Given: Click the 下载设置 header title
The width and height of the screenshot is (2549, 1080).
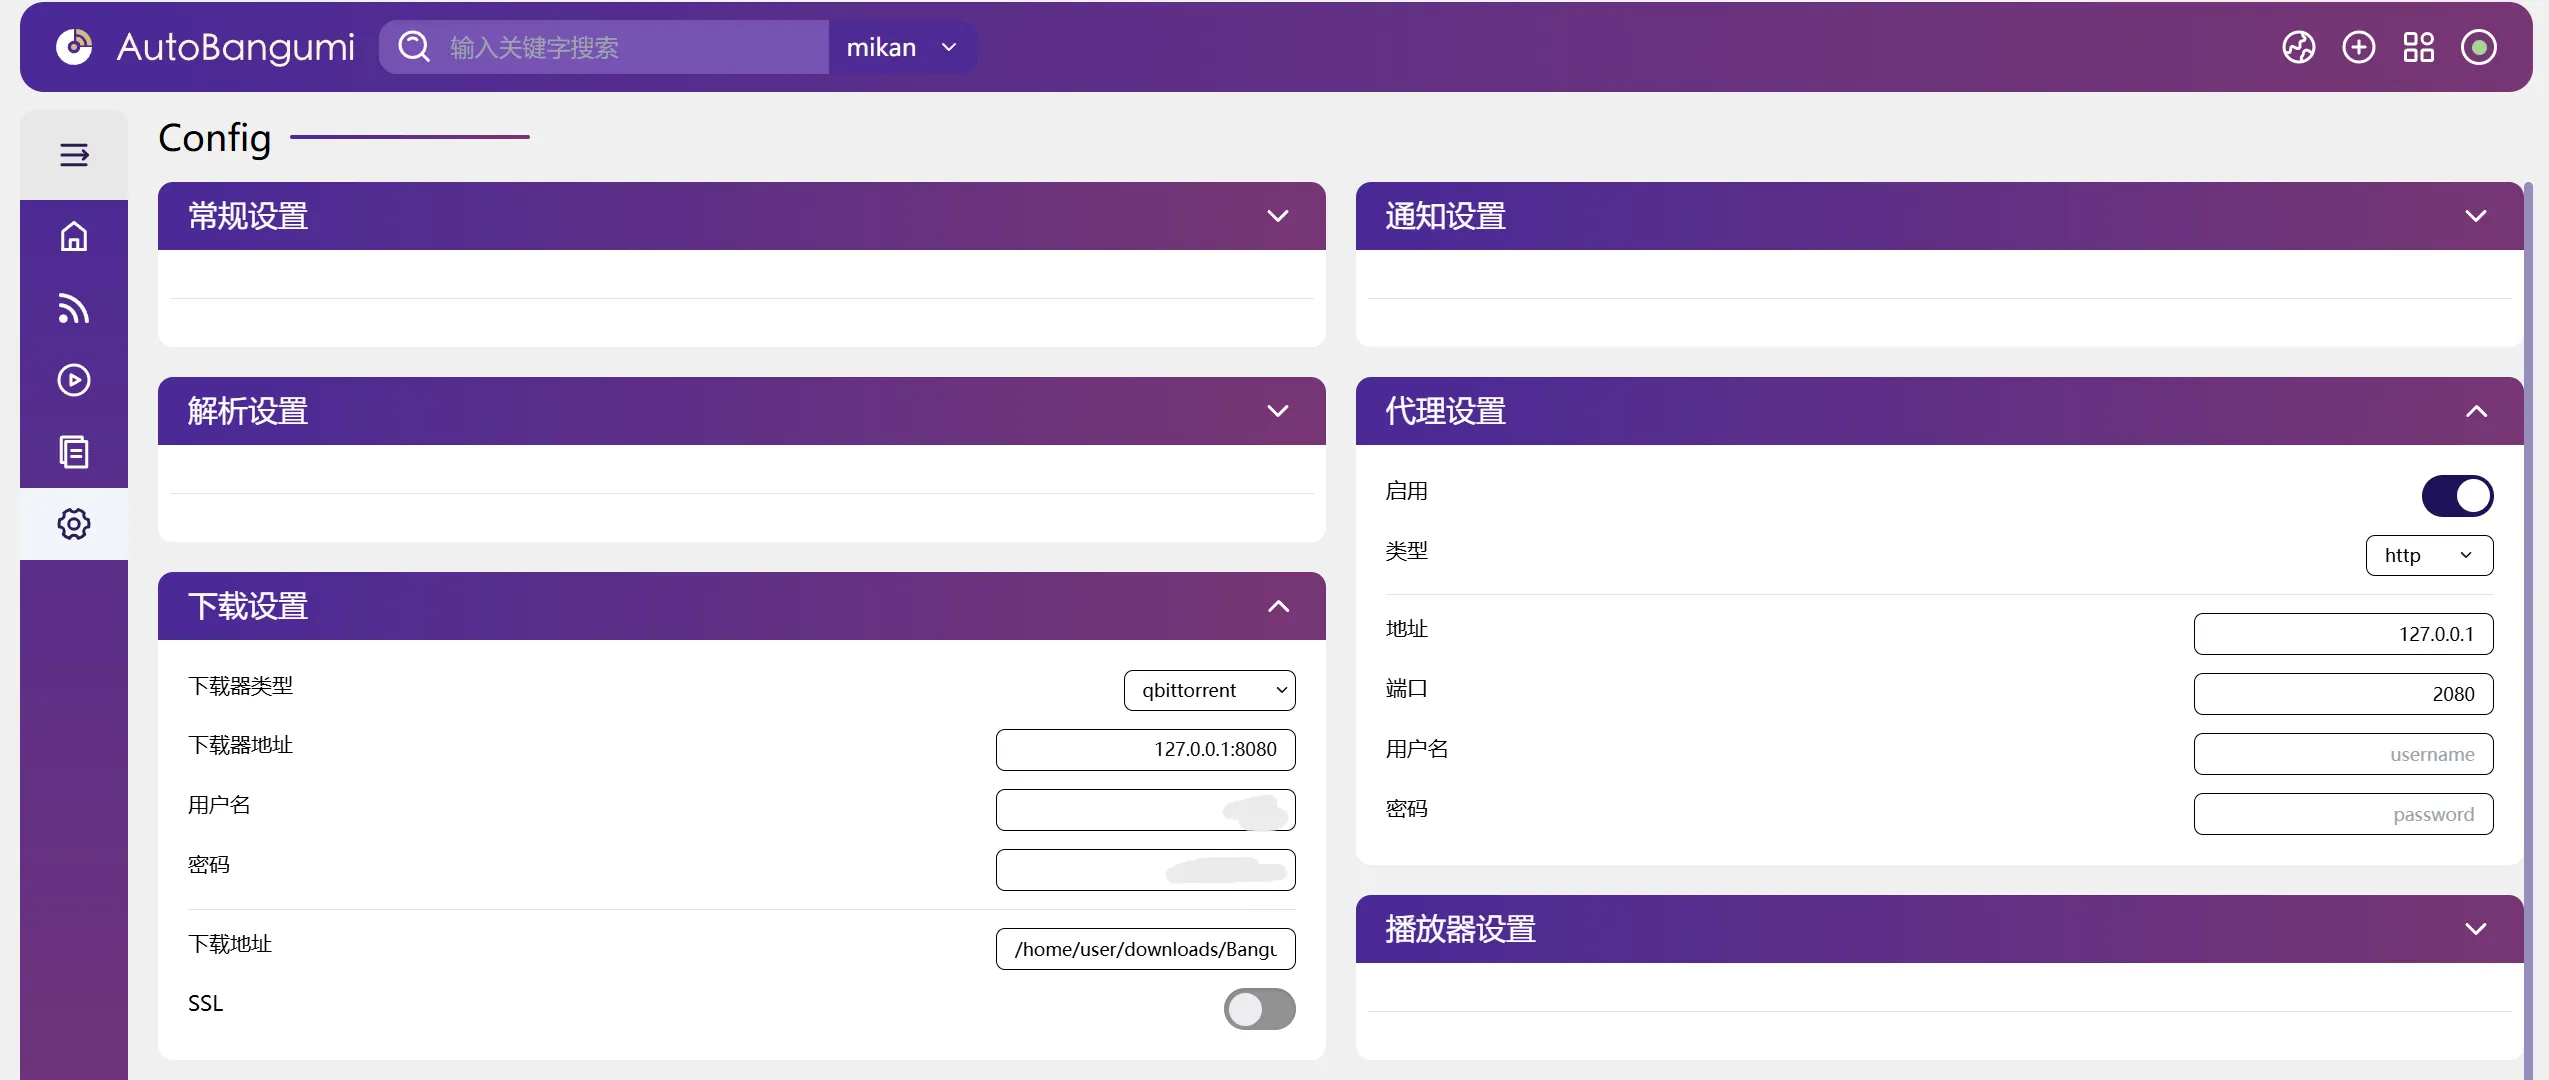Looking at the screenshot, I should click(248, 606).
